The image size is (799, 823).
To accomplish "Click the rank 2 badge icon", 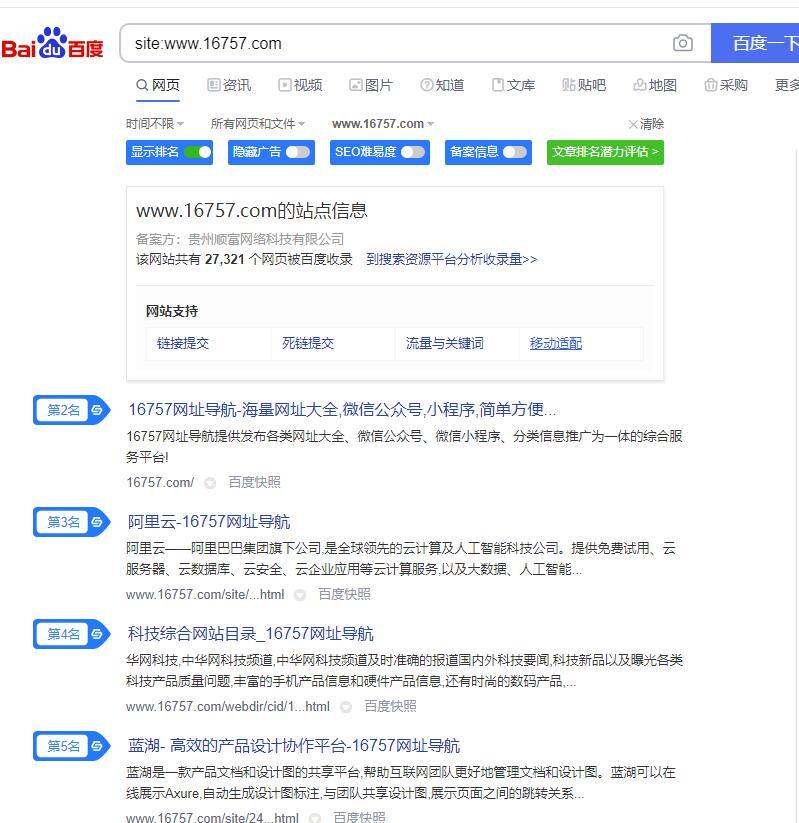I will click(97, 410).
